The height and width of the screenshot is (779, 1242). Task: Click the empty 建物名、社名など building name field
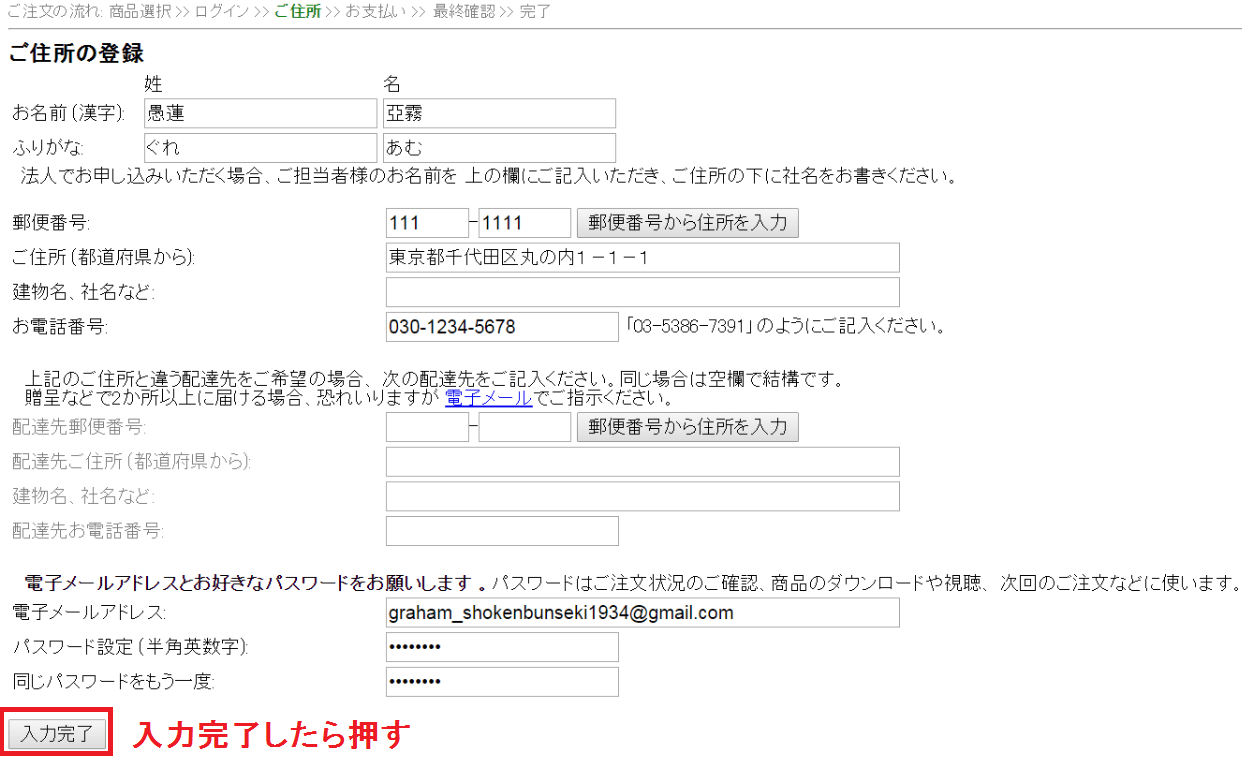(x=642, y=292)
